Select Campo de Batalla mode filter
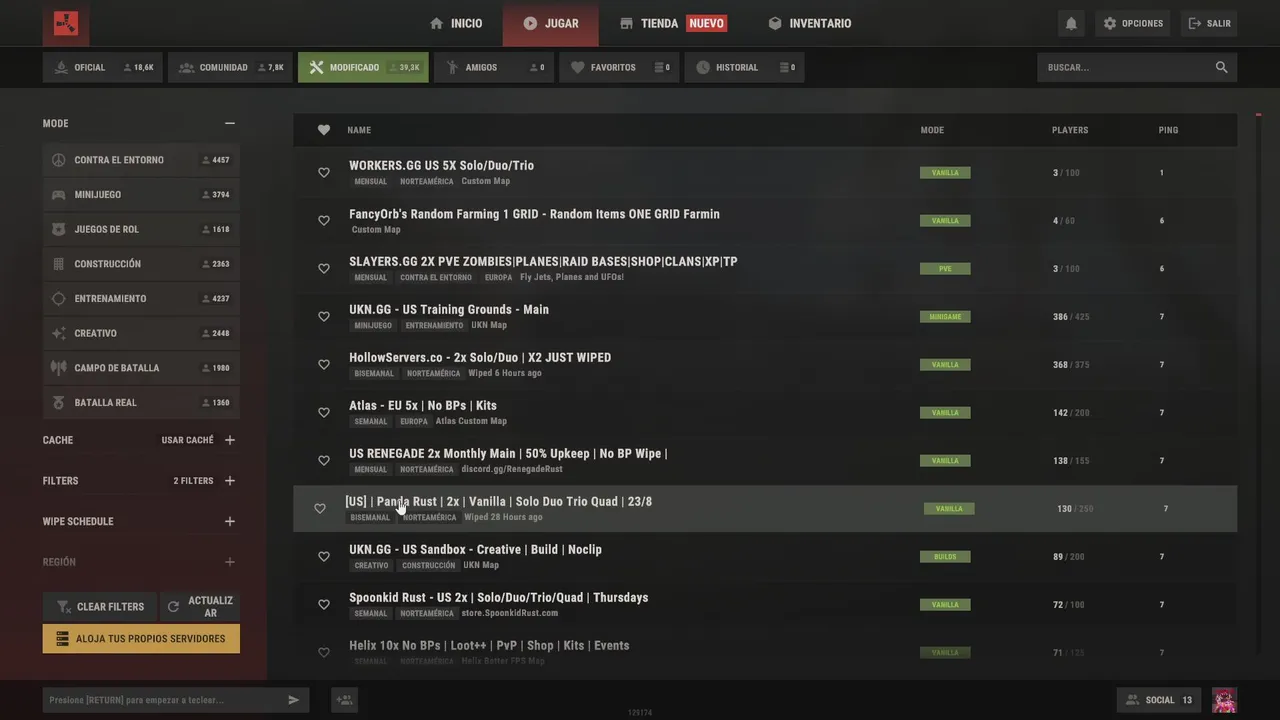This screenshot has height=720, width=1280. point(141,368)
